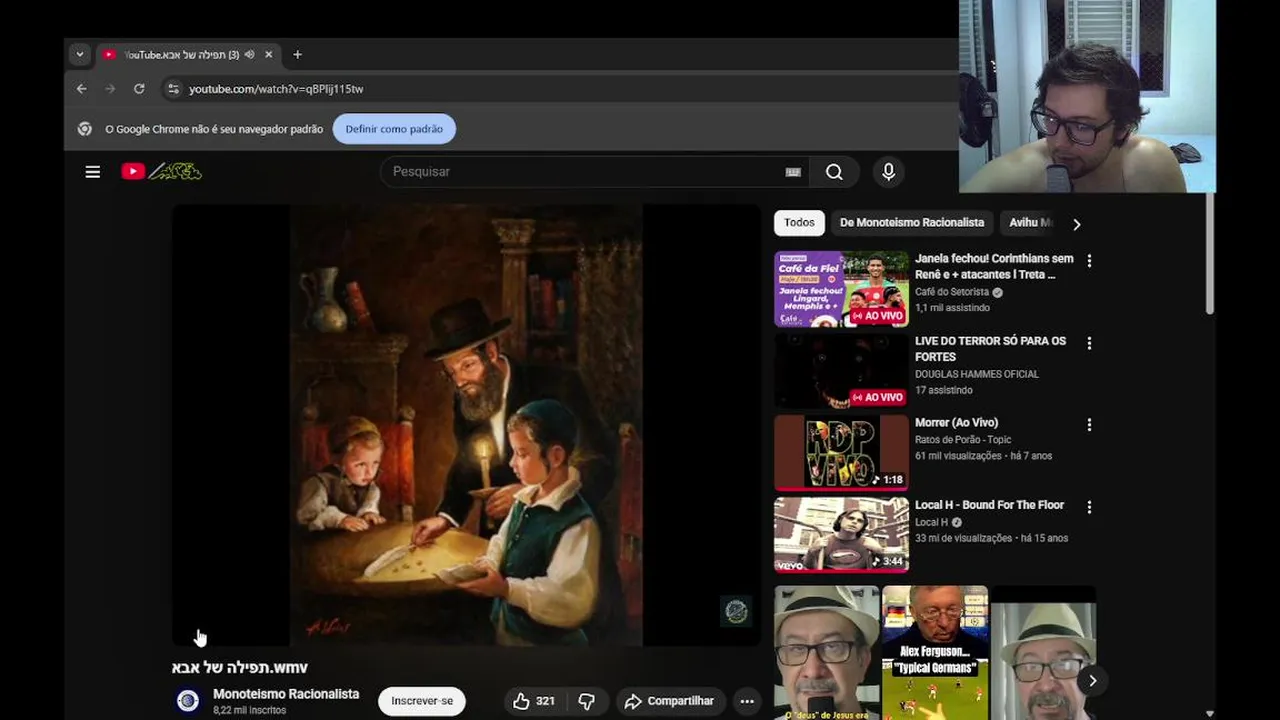Start voice search with the microphone
This screenshot has height=720, width=1280.
(888, 172)
